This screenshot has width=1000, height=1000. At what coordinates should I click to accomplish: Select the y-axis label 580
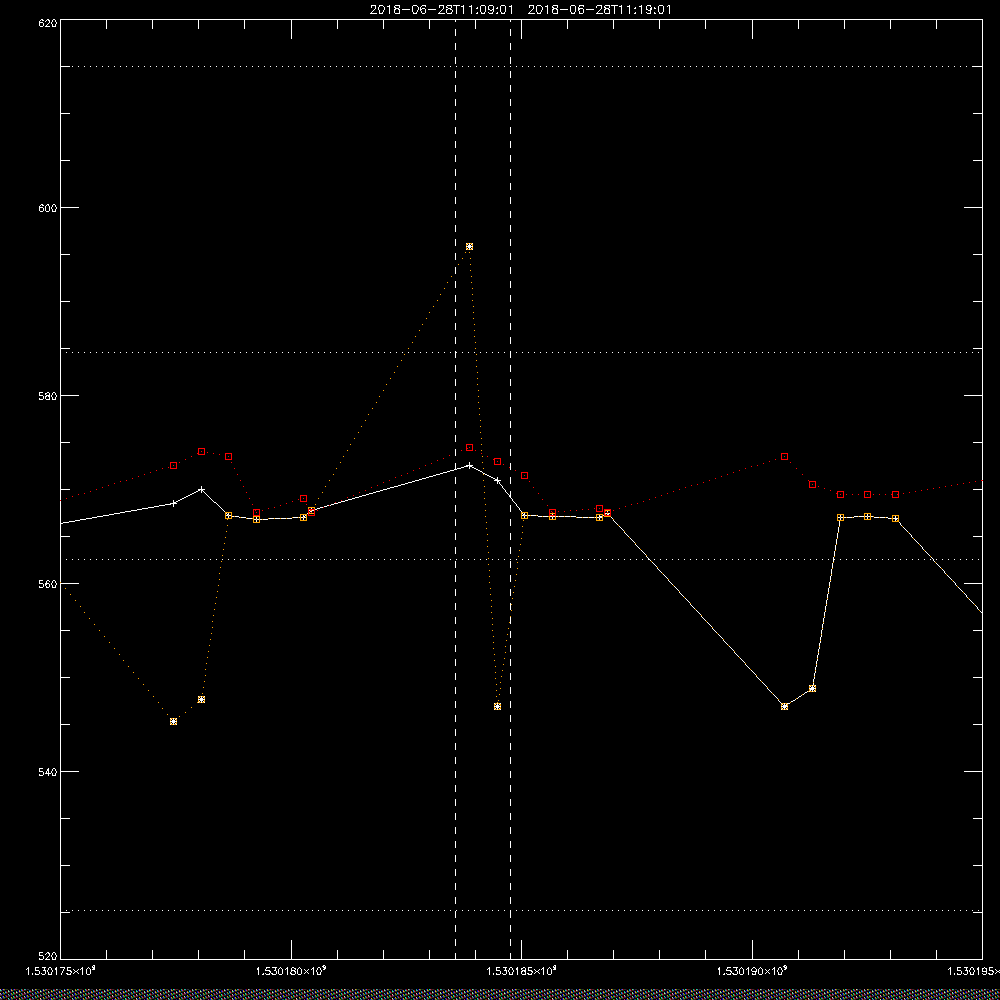(x=48, y=395)
